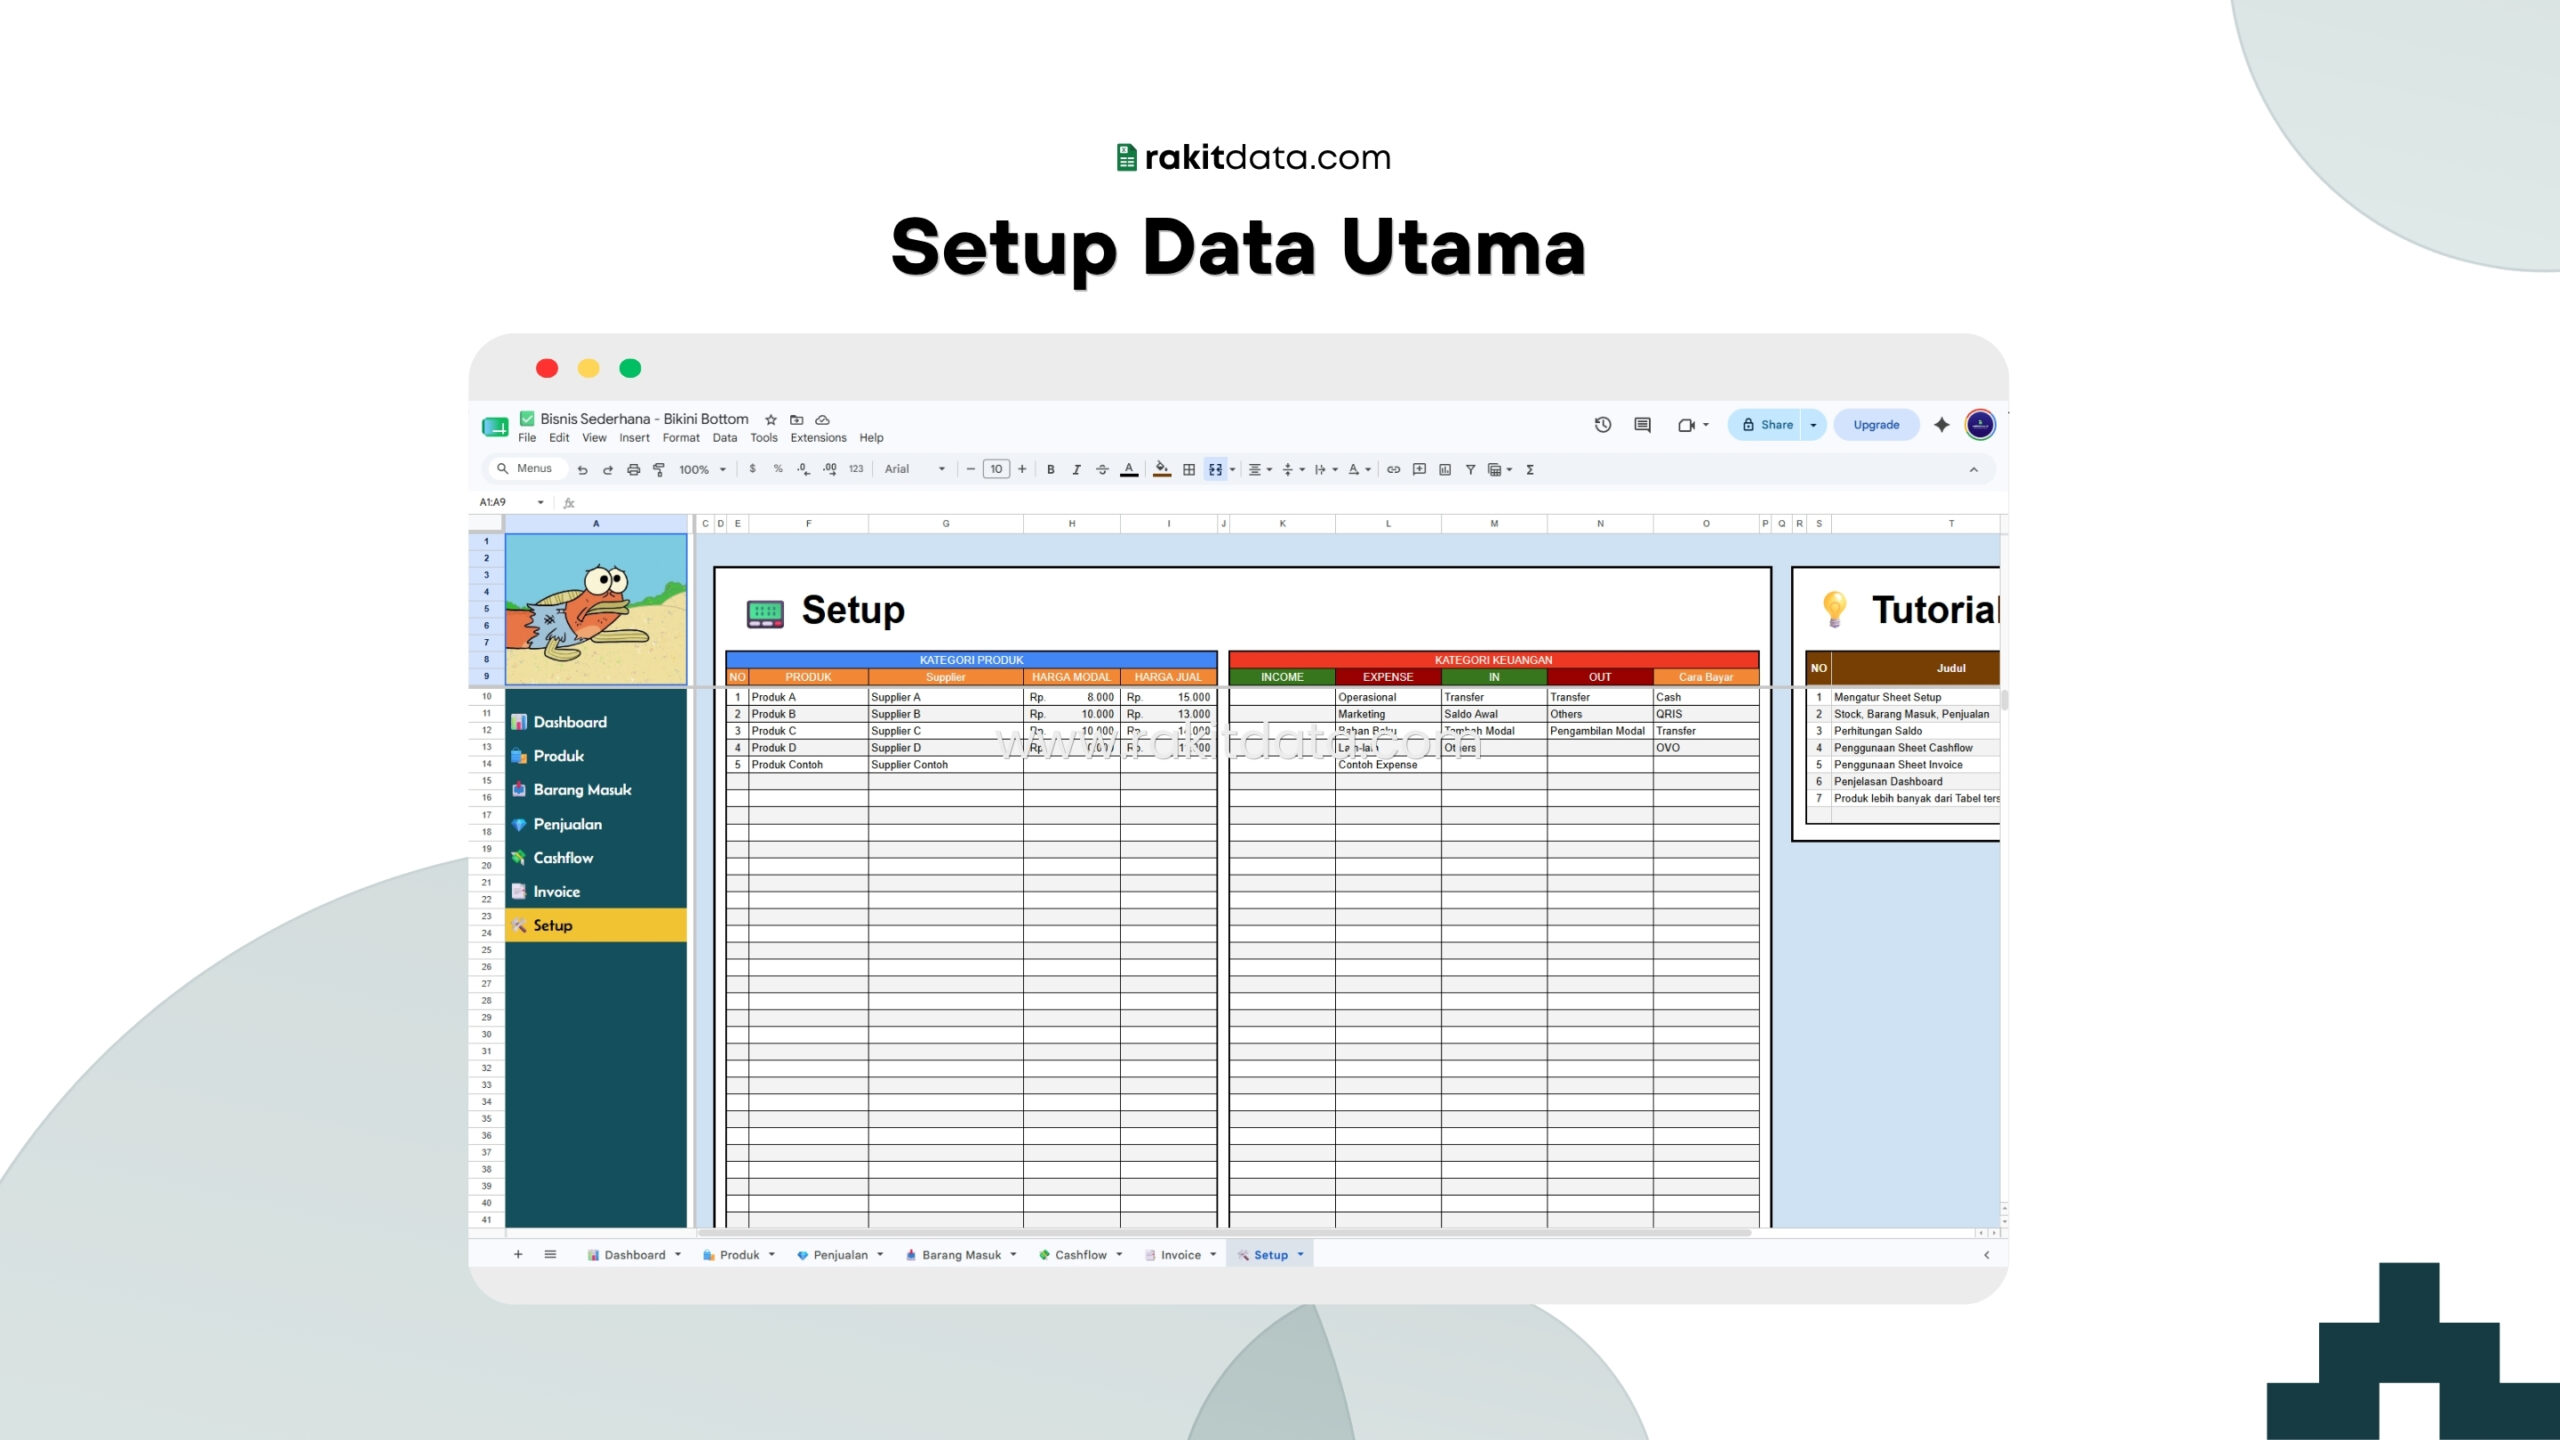Image resolution: width=2560 pixels, height=1440 pixels.
Task: Open the vertical align dropdown
Action: (1293, 469)
